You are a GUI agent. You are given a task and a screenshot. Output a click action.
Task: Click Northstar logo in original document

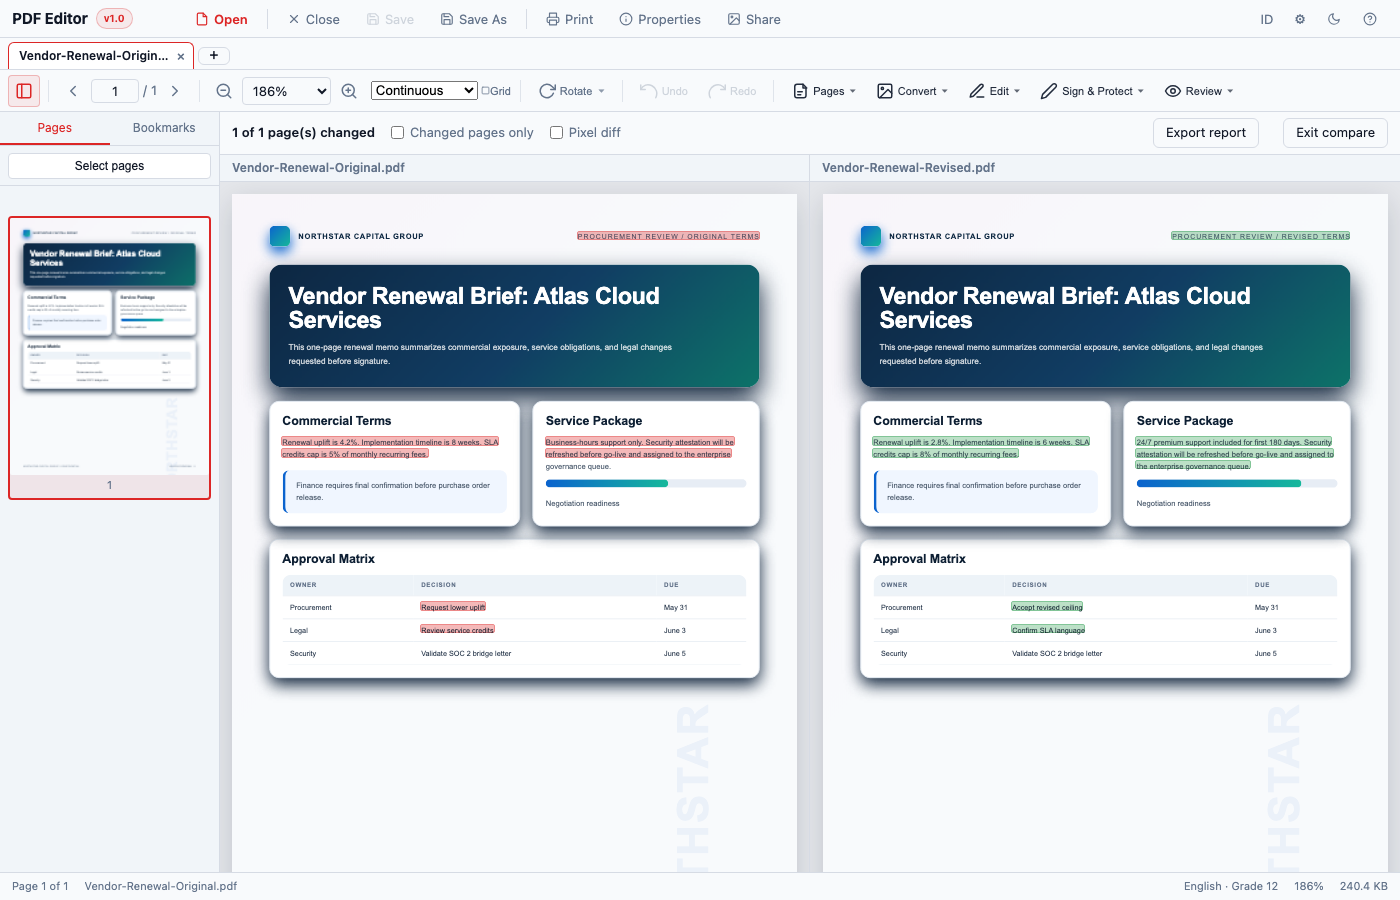tap(280, 236)
